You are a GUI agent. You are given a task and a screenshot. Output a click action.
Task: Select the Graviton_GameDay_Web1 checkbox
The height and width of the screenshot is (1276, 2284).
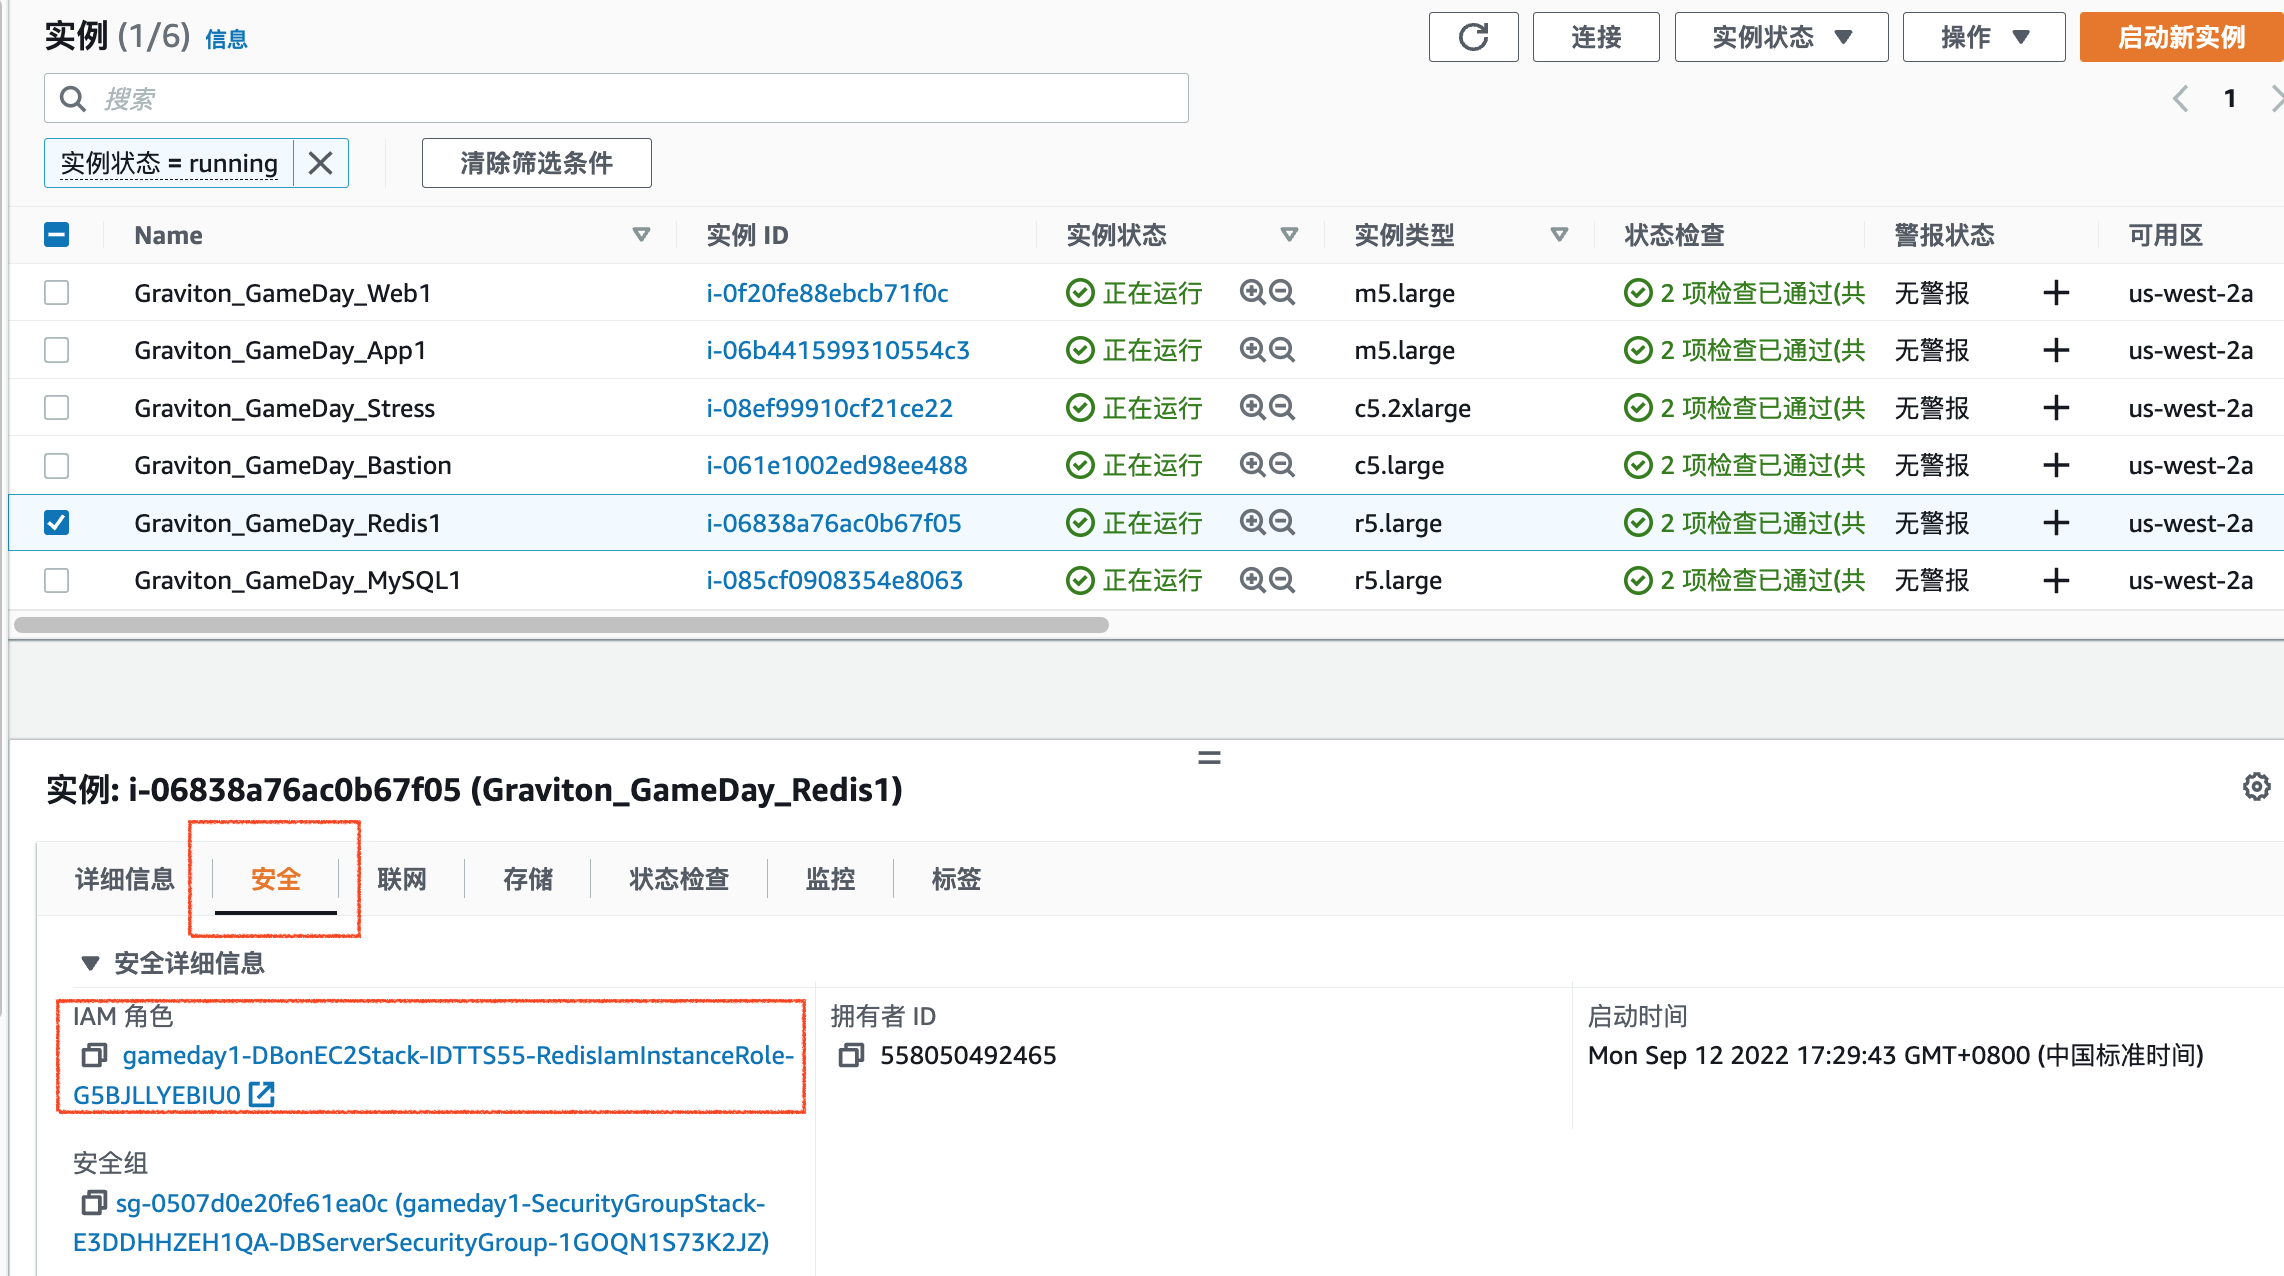click(x=57, y=293)
